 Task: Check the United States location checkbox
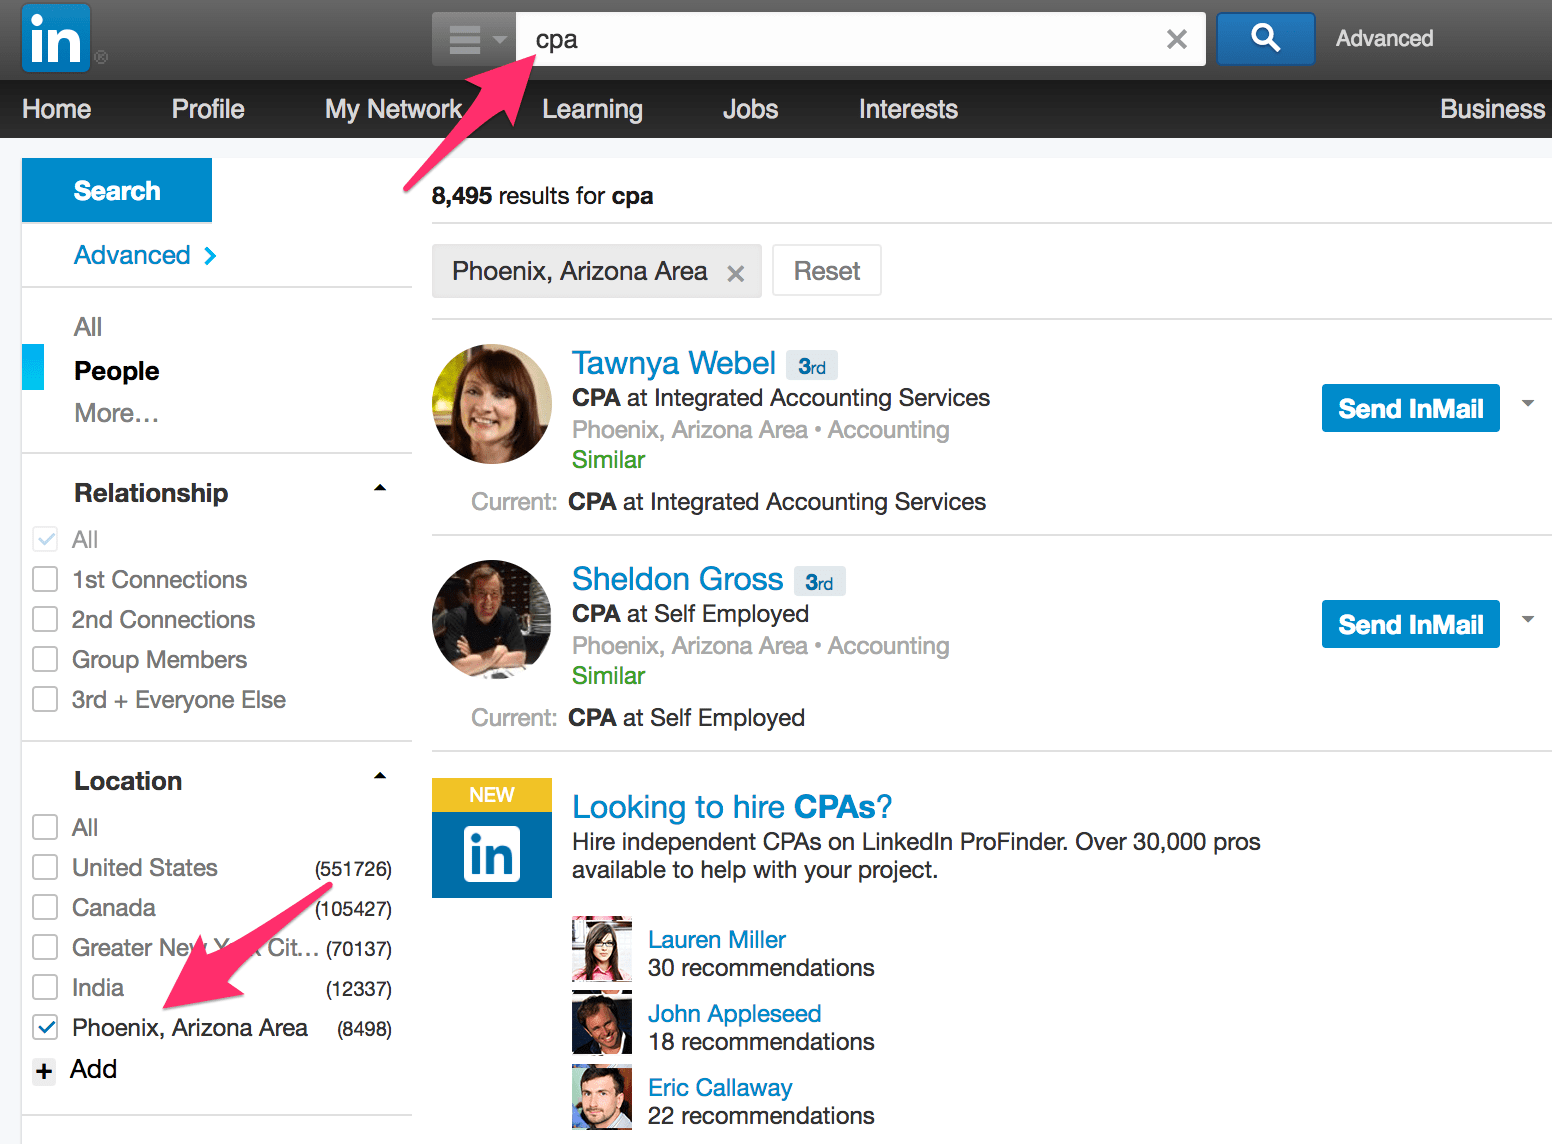45,867
